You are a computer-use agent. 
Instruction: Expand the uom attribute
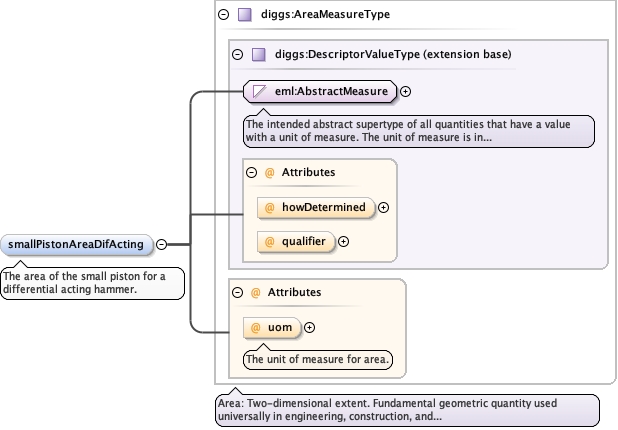coord(309,327)
